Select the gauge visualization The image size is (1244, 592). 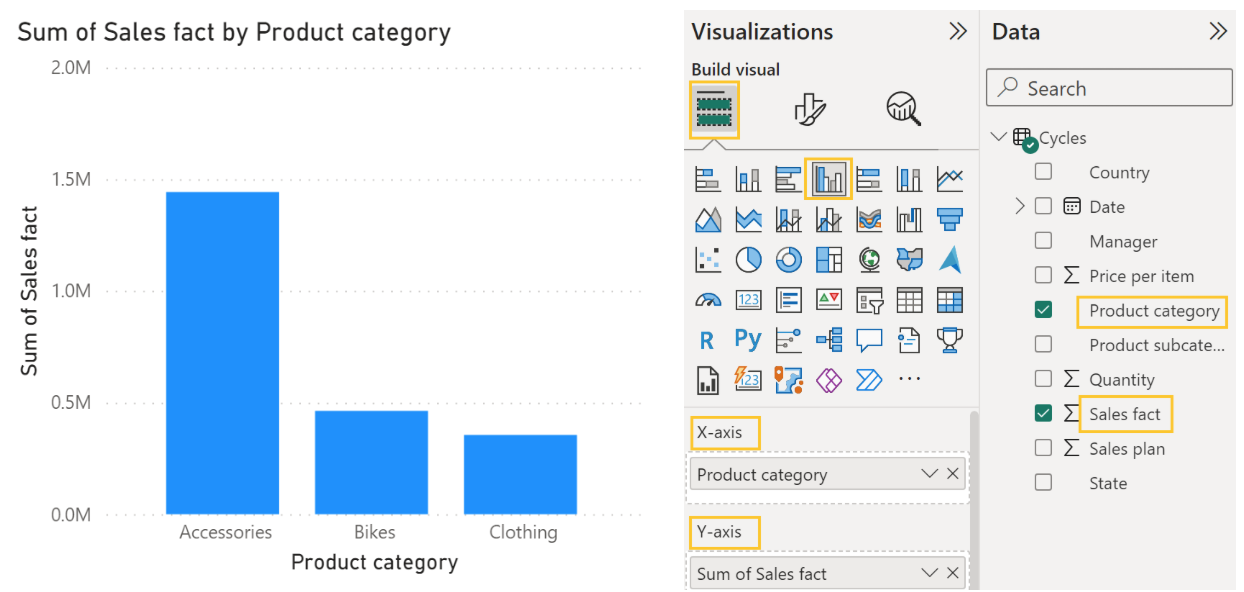(707, 300)
